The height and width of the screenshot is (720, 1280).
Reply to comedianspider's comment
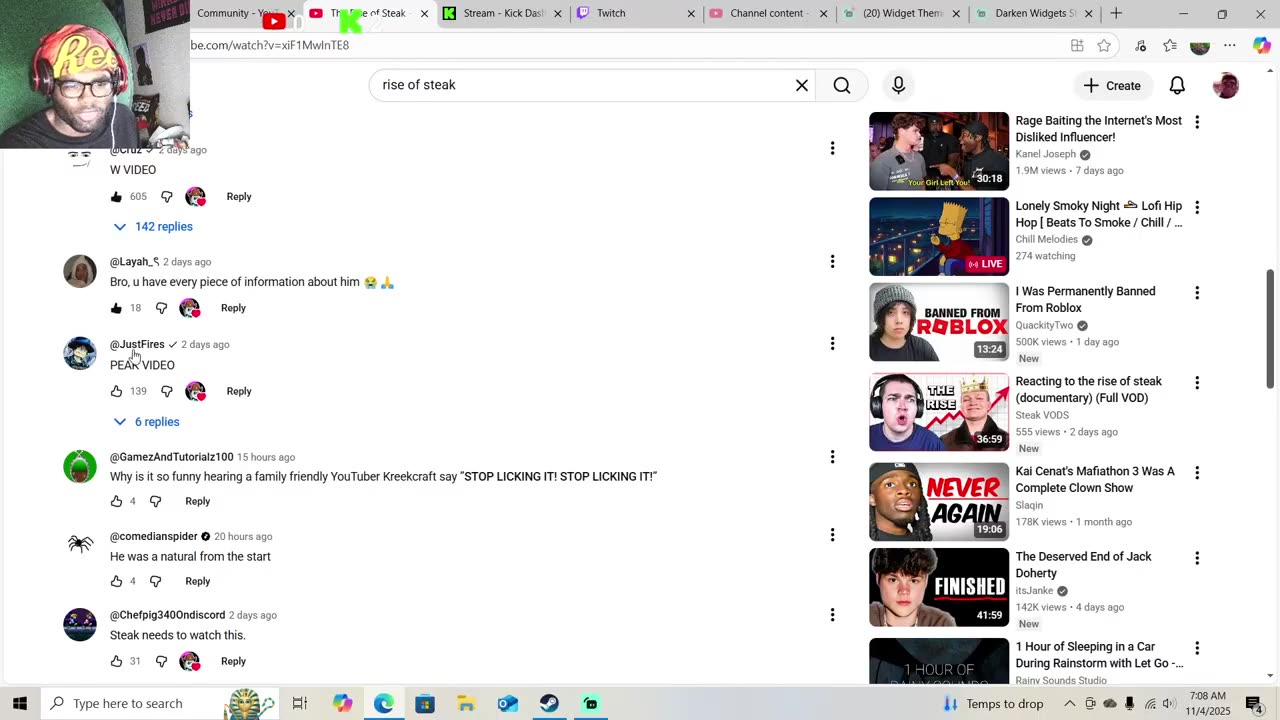click(198, 581)
